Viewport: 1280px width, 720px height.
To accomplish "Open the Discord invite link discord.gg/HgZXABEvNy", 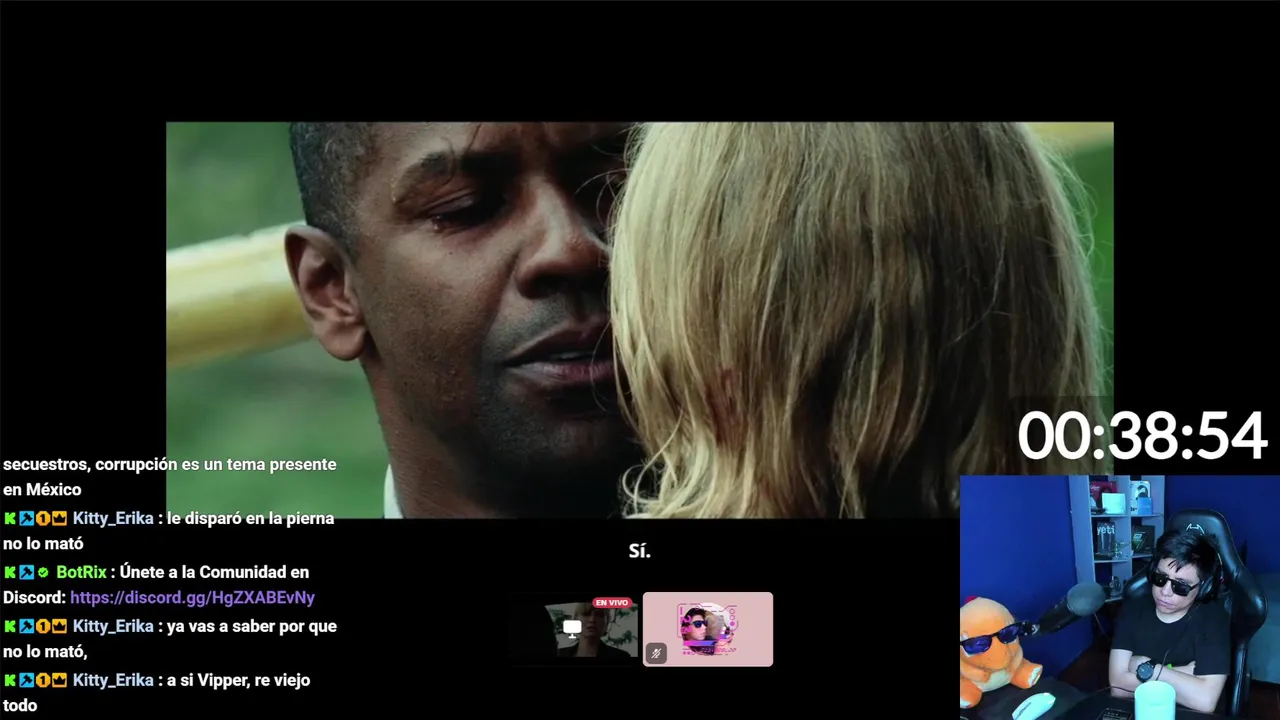I will click(x=192, y=598).
